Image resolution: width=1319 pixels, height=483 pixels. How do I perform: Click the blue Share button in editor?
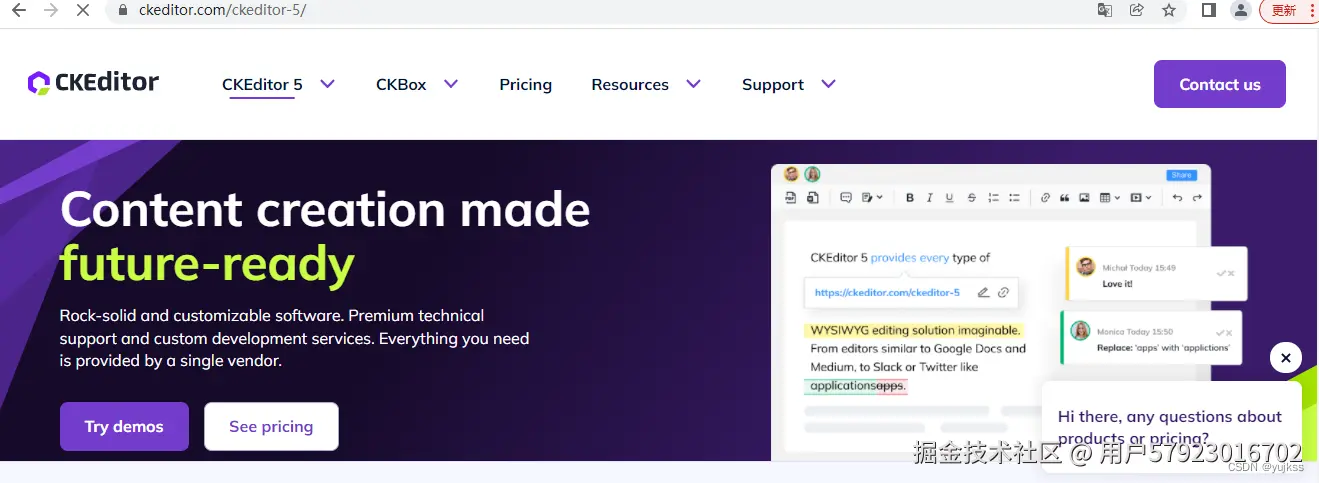tap(1182, 175)
